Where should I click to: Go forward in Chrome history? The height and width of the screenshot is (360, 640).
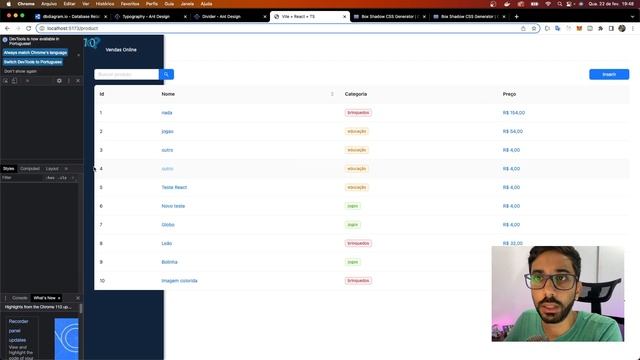coord(18,28)
